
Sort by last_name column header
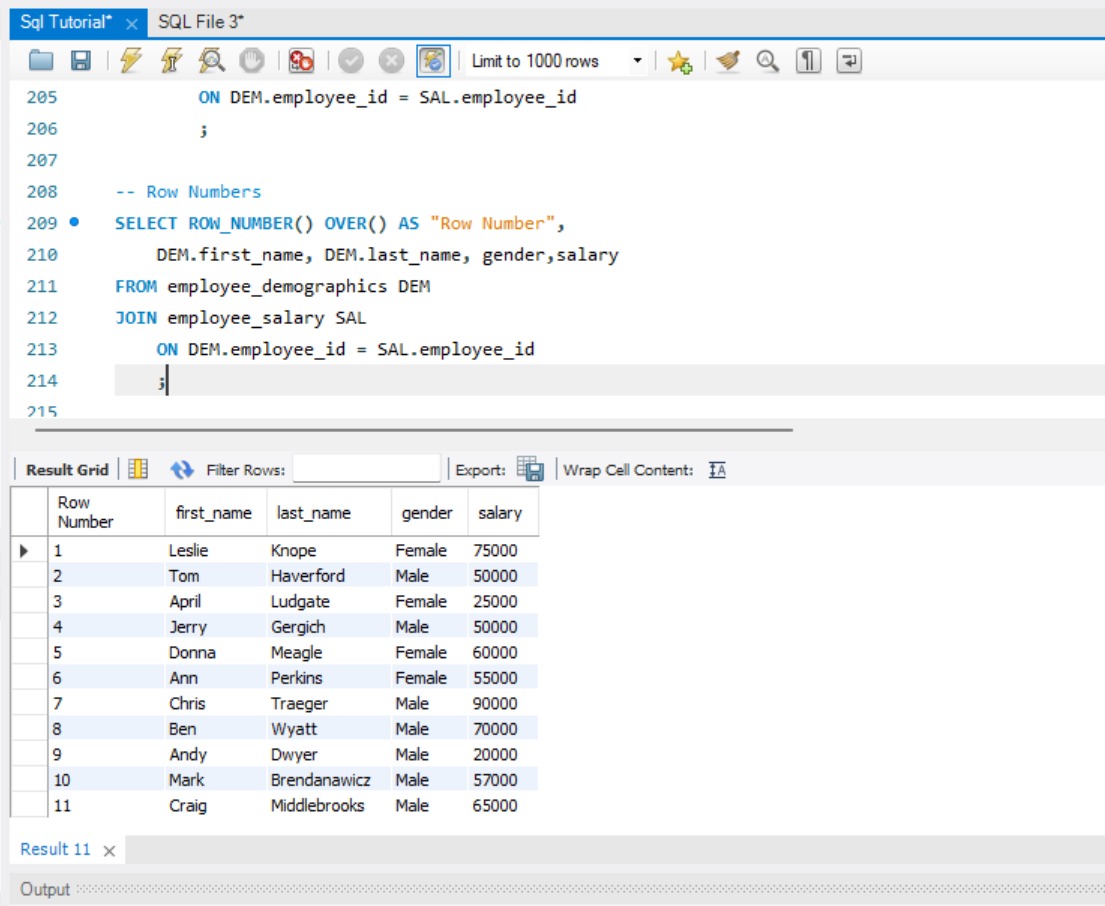click(x=328, y=512)
